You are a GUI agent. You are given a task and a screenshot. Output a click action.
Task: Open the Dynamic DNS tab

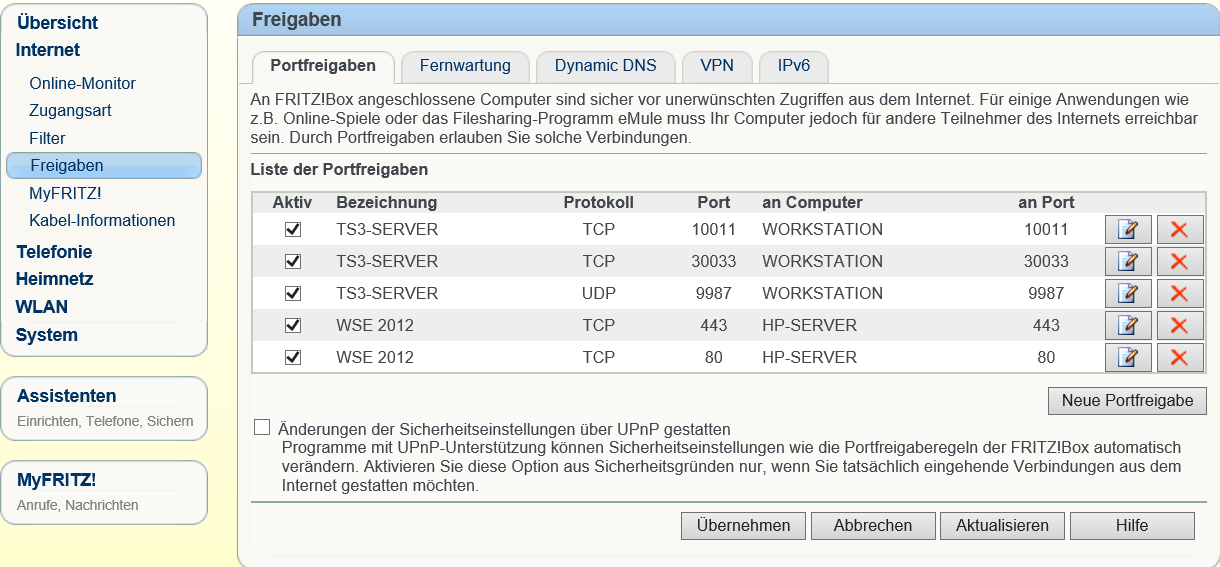pyautogui.click(x=605, y=66)
